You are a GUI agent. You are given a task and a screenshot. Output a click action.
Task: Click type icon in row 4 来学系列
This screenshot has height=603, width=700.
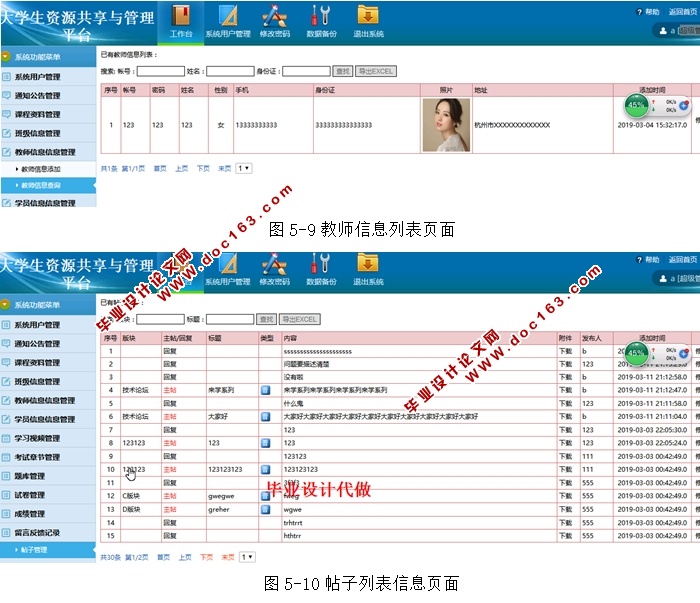click(266, 390)
